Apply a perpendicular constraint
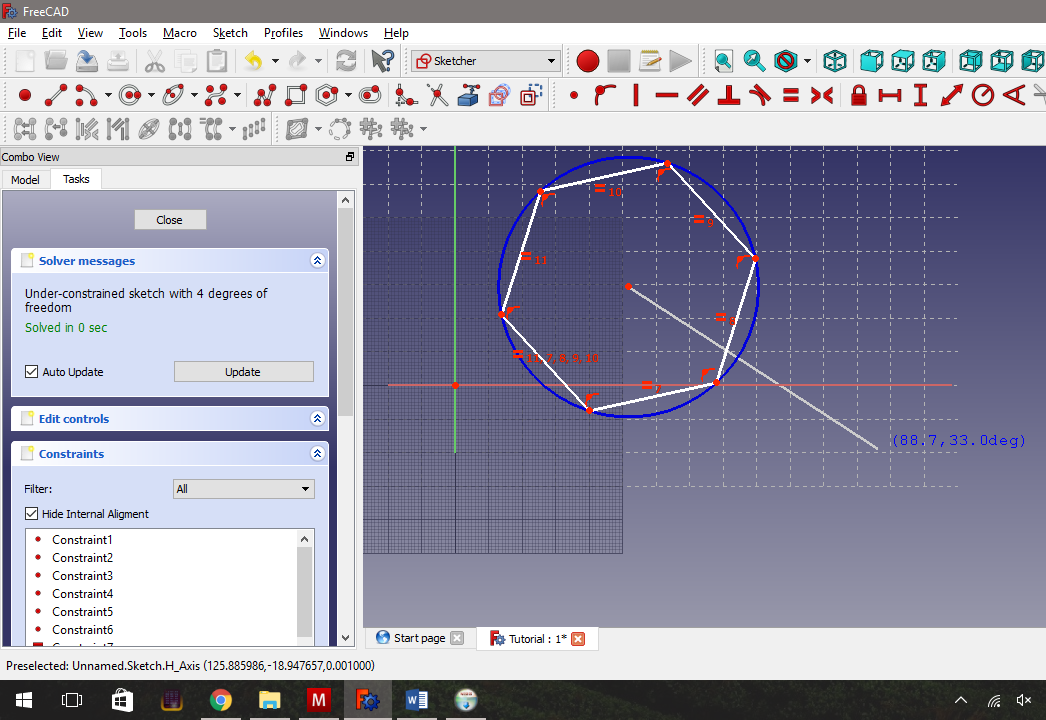The width and height of the screenshot is (1046, 720). click(x=727, y=95)
